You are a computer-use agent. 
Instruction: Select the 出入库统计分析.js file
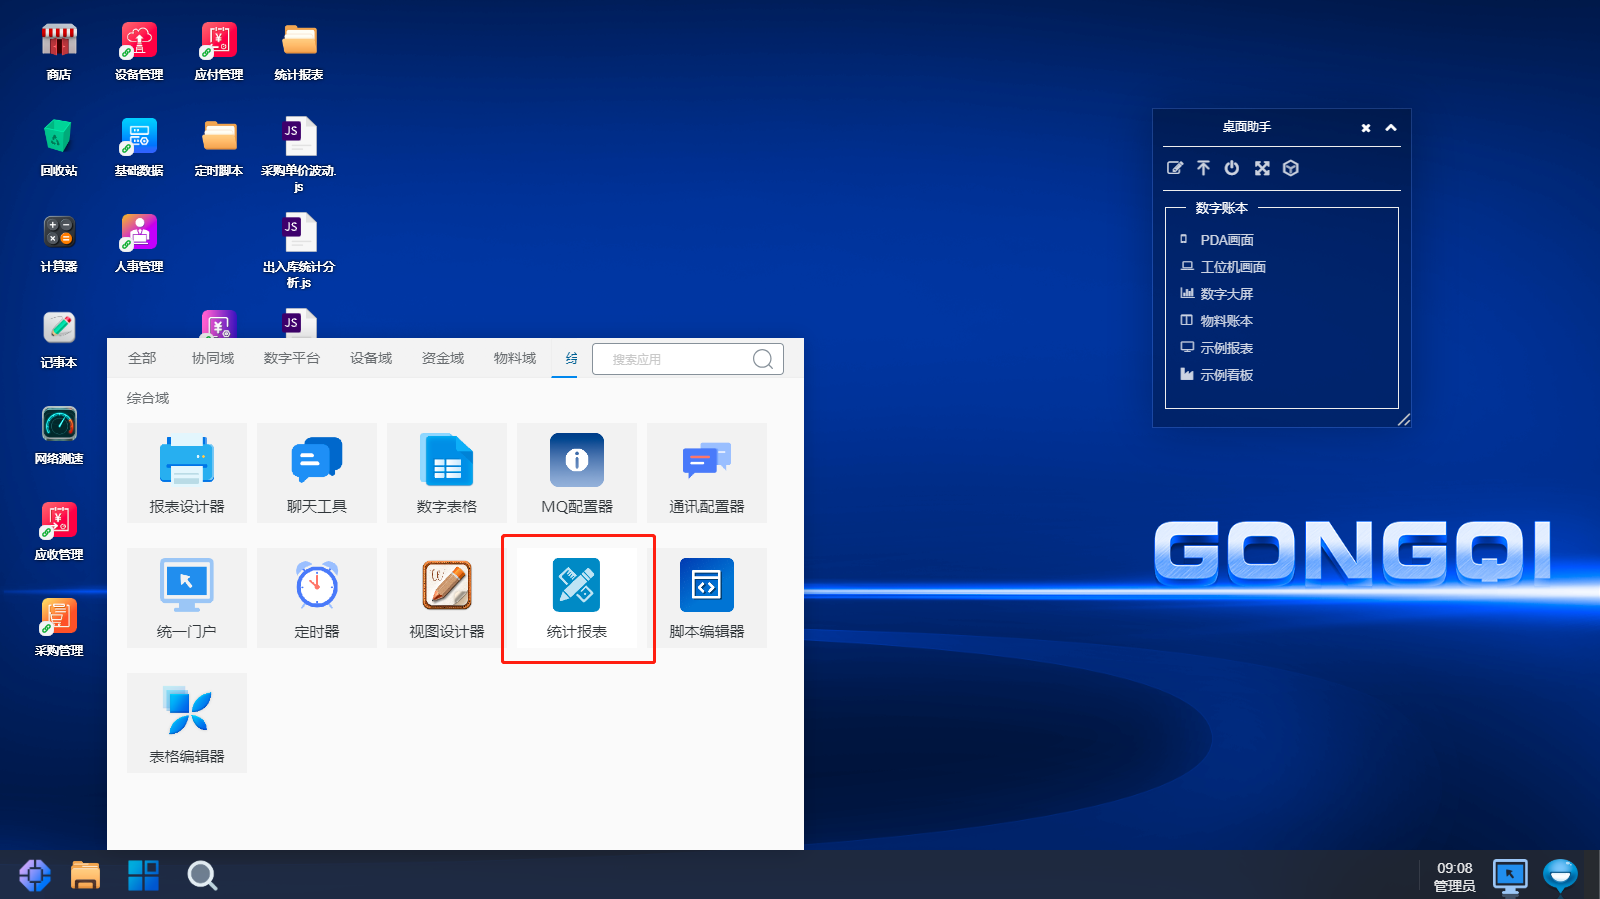click(299, 251)
